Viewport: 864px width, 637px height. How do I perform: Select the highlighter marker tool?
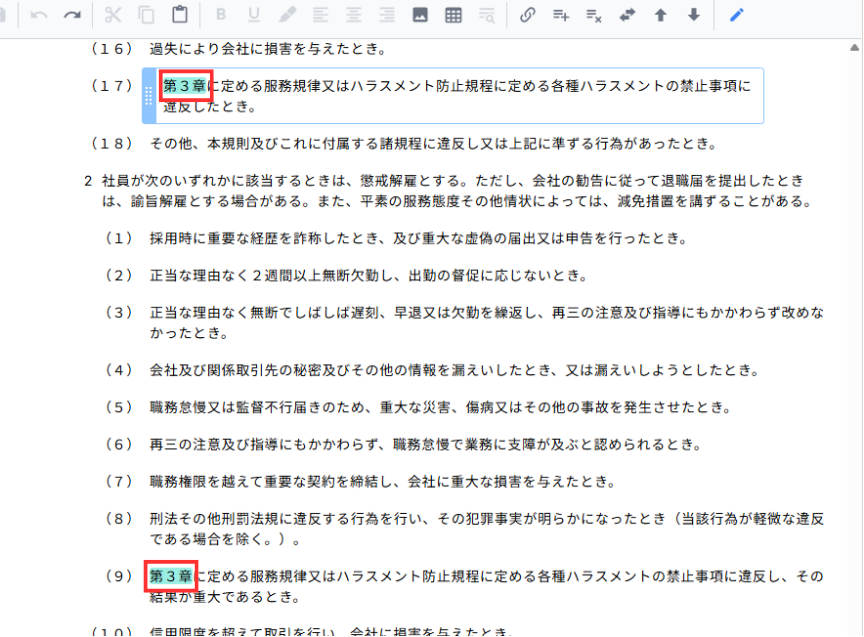tap(287, 16)
